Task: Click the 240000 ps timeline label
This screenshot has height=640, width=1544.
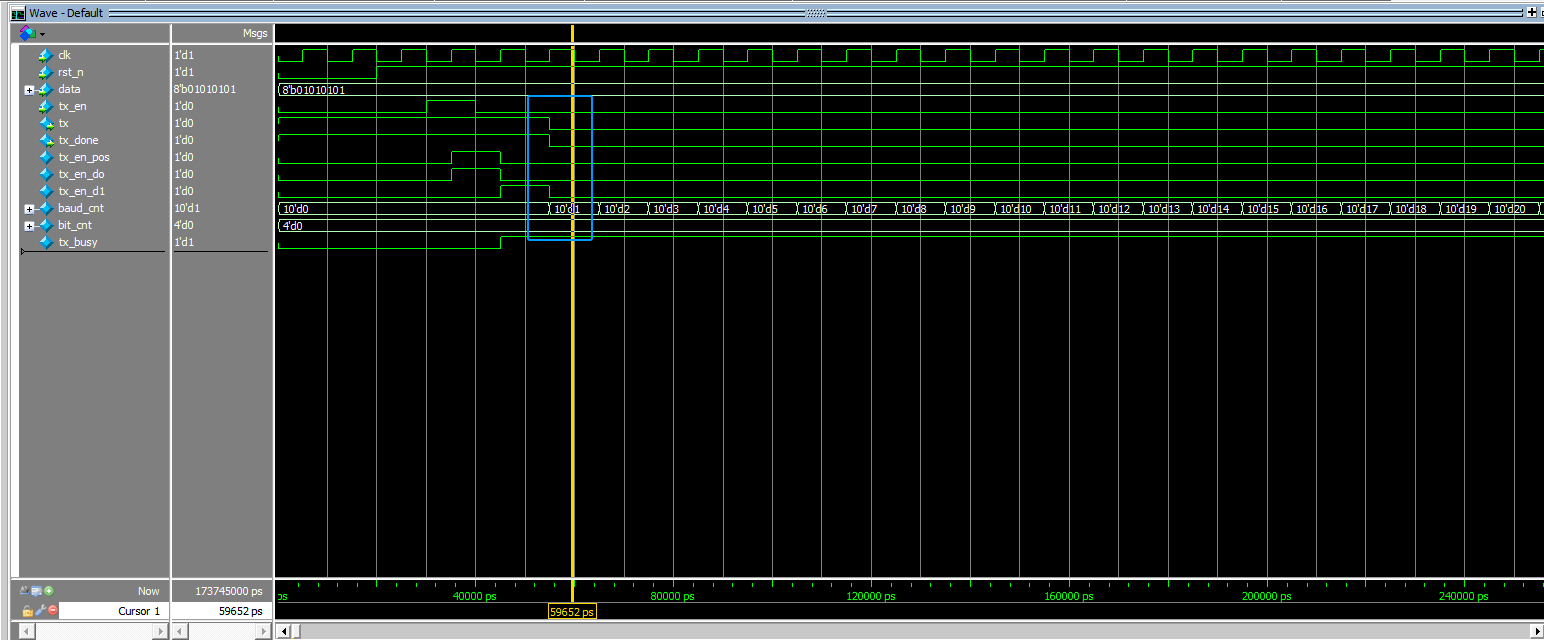Action: (x=1463, y=596)
